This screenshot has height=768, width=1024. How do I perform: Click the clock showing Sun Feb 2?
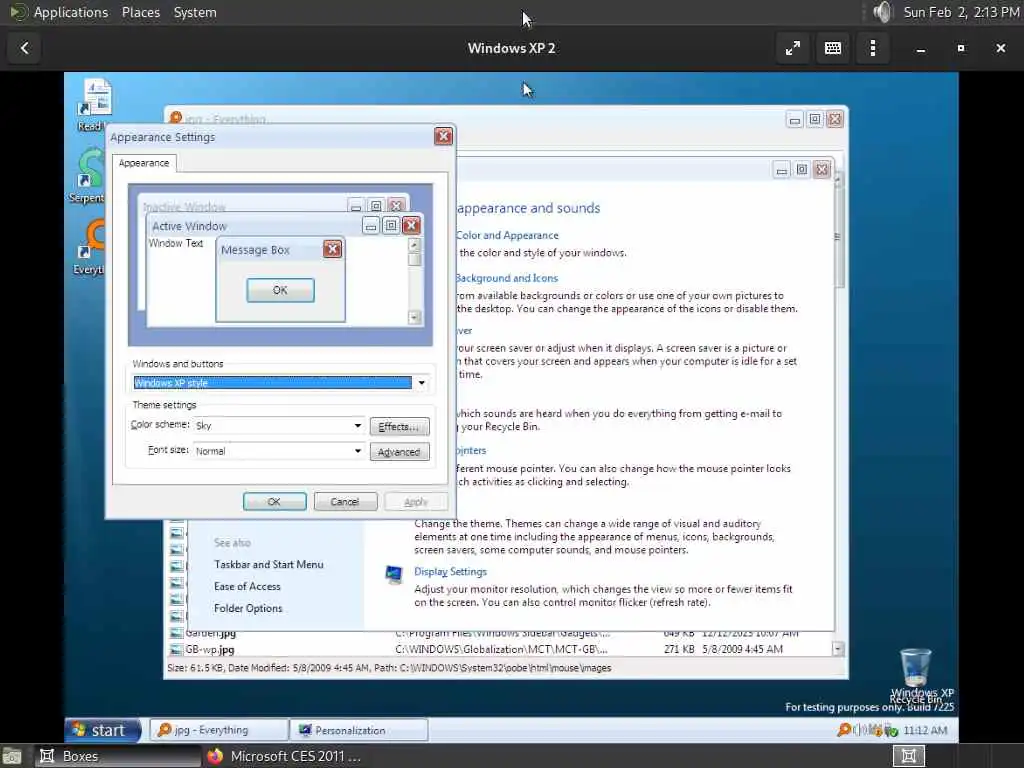click(x=961, y=12)
